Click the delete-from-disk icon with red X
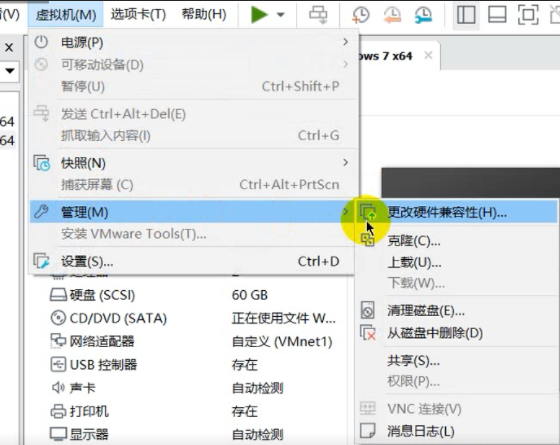Viewport: 560px width, 445px height. 368,333
